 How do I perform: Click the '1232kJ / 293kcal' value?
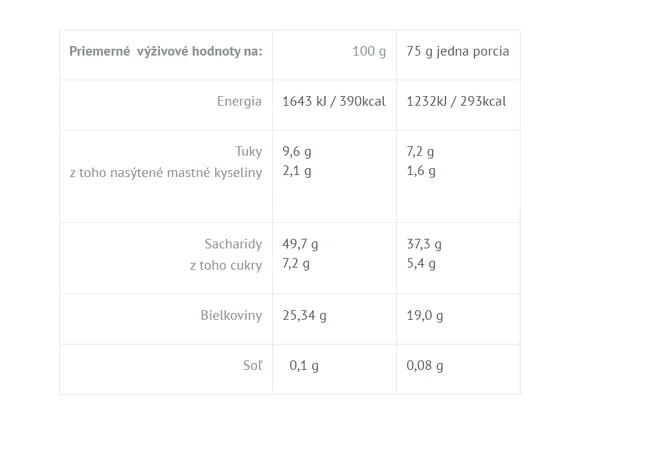coord(456,102)
